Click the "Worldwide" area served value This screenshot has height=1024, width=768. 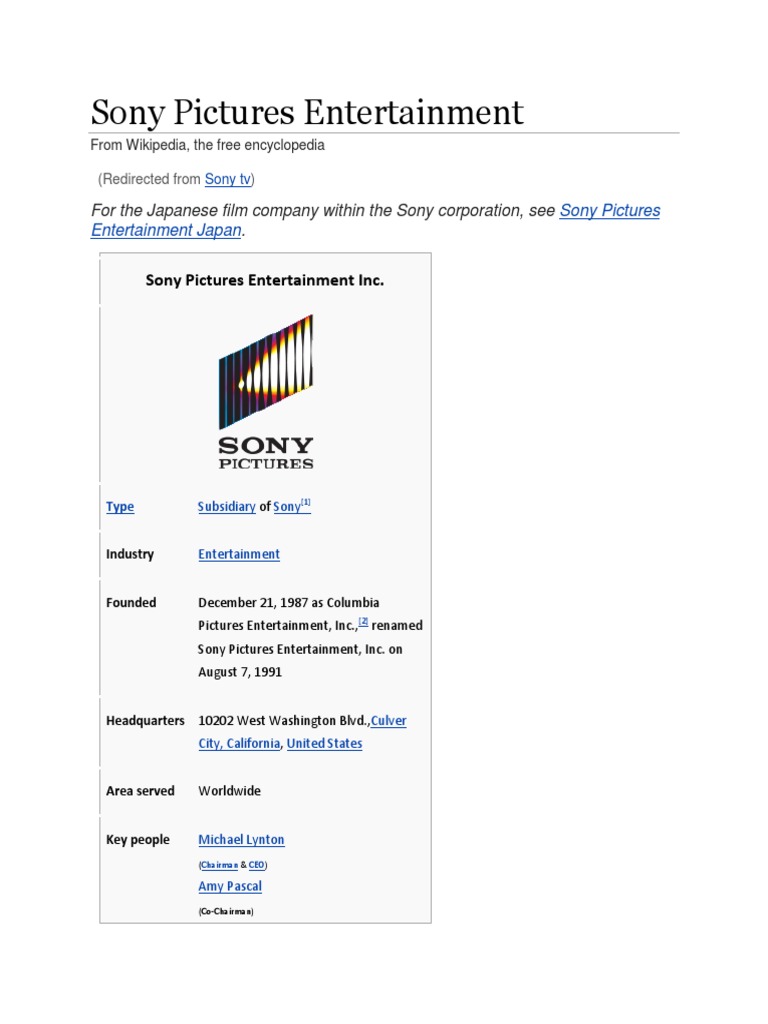pyautogui.click(x=229, y=791)
